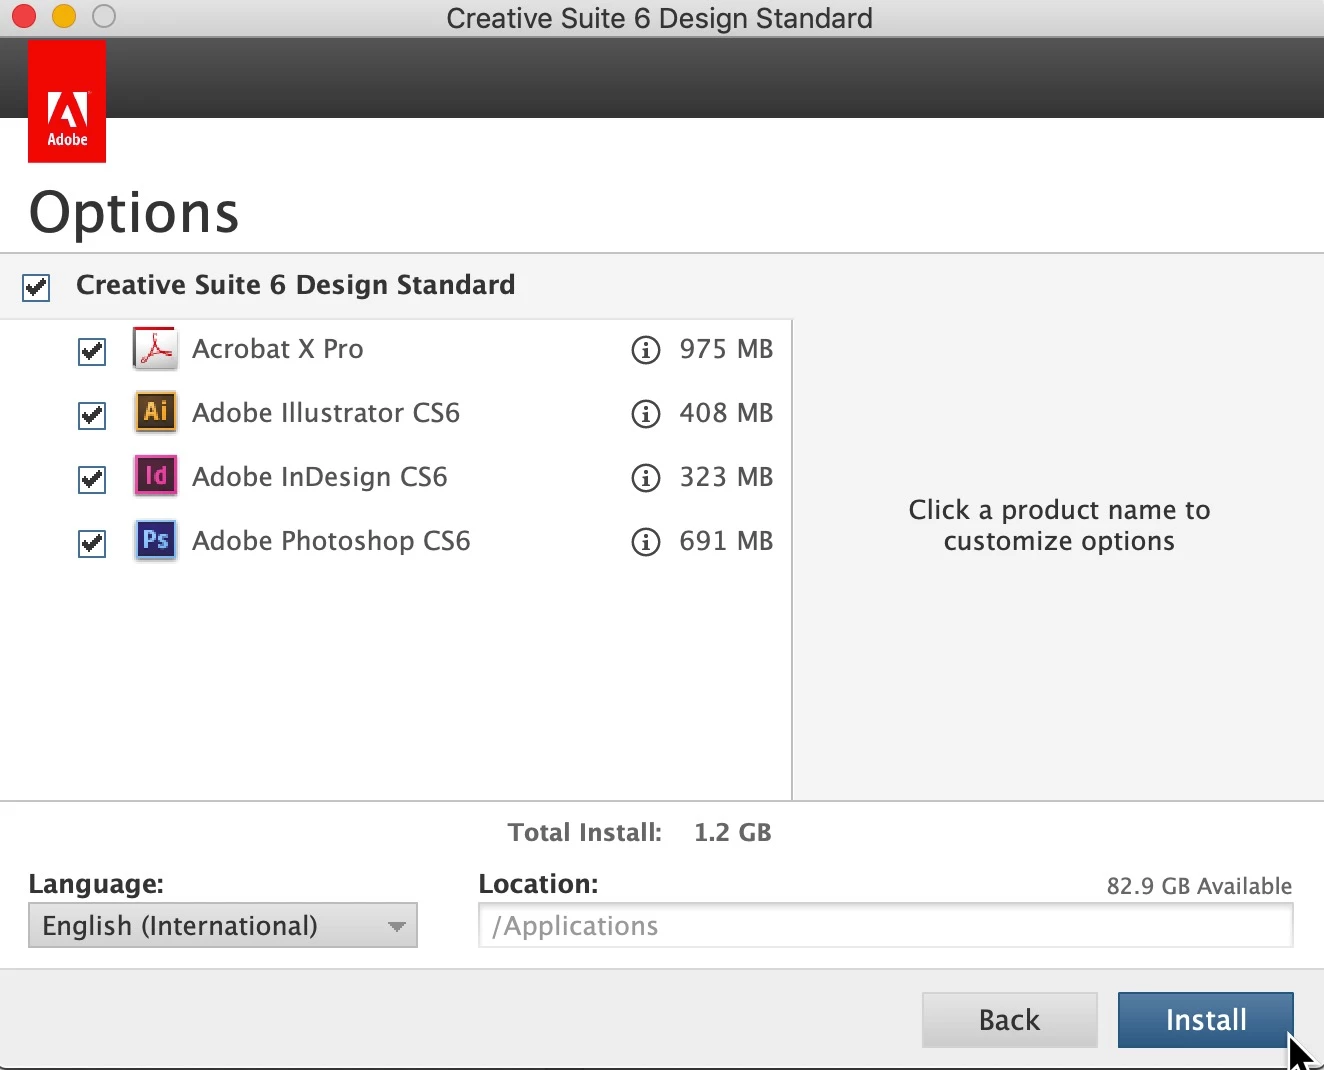This screenshot has width=1324, height=1070.
Task: Uncheck the Acrobat X Pro checkbox
Action: pyautogui.click(x=92, y=351)
